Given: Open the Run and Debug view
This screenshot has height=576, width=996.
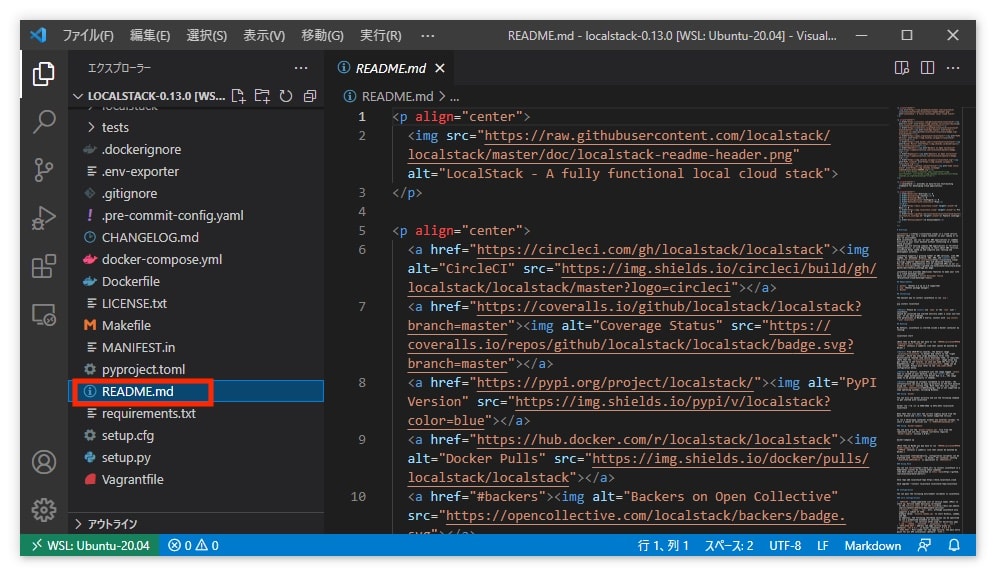Looking at the screenshot, I should coord(43,218).
